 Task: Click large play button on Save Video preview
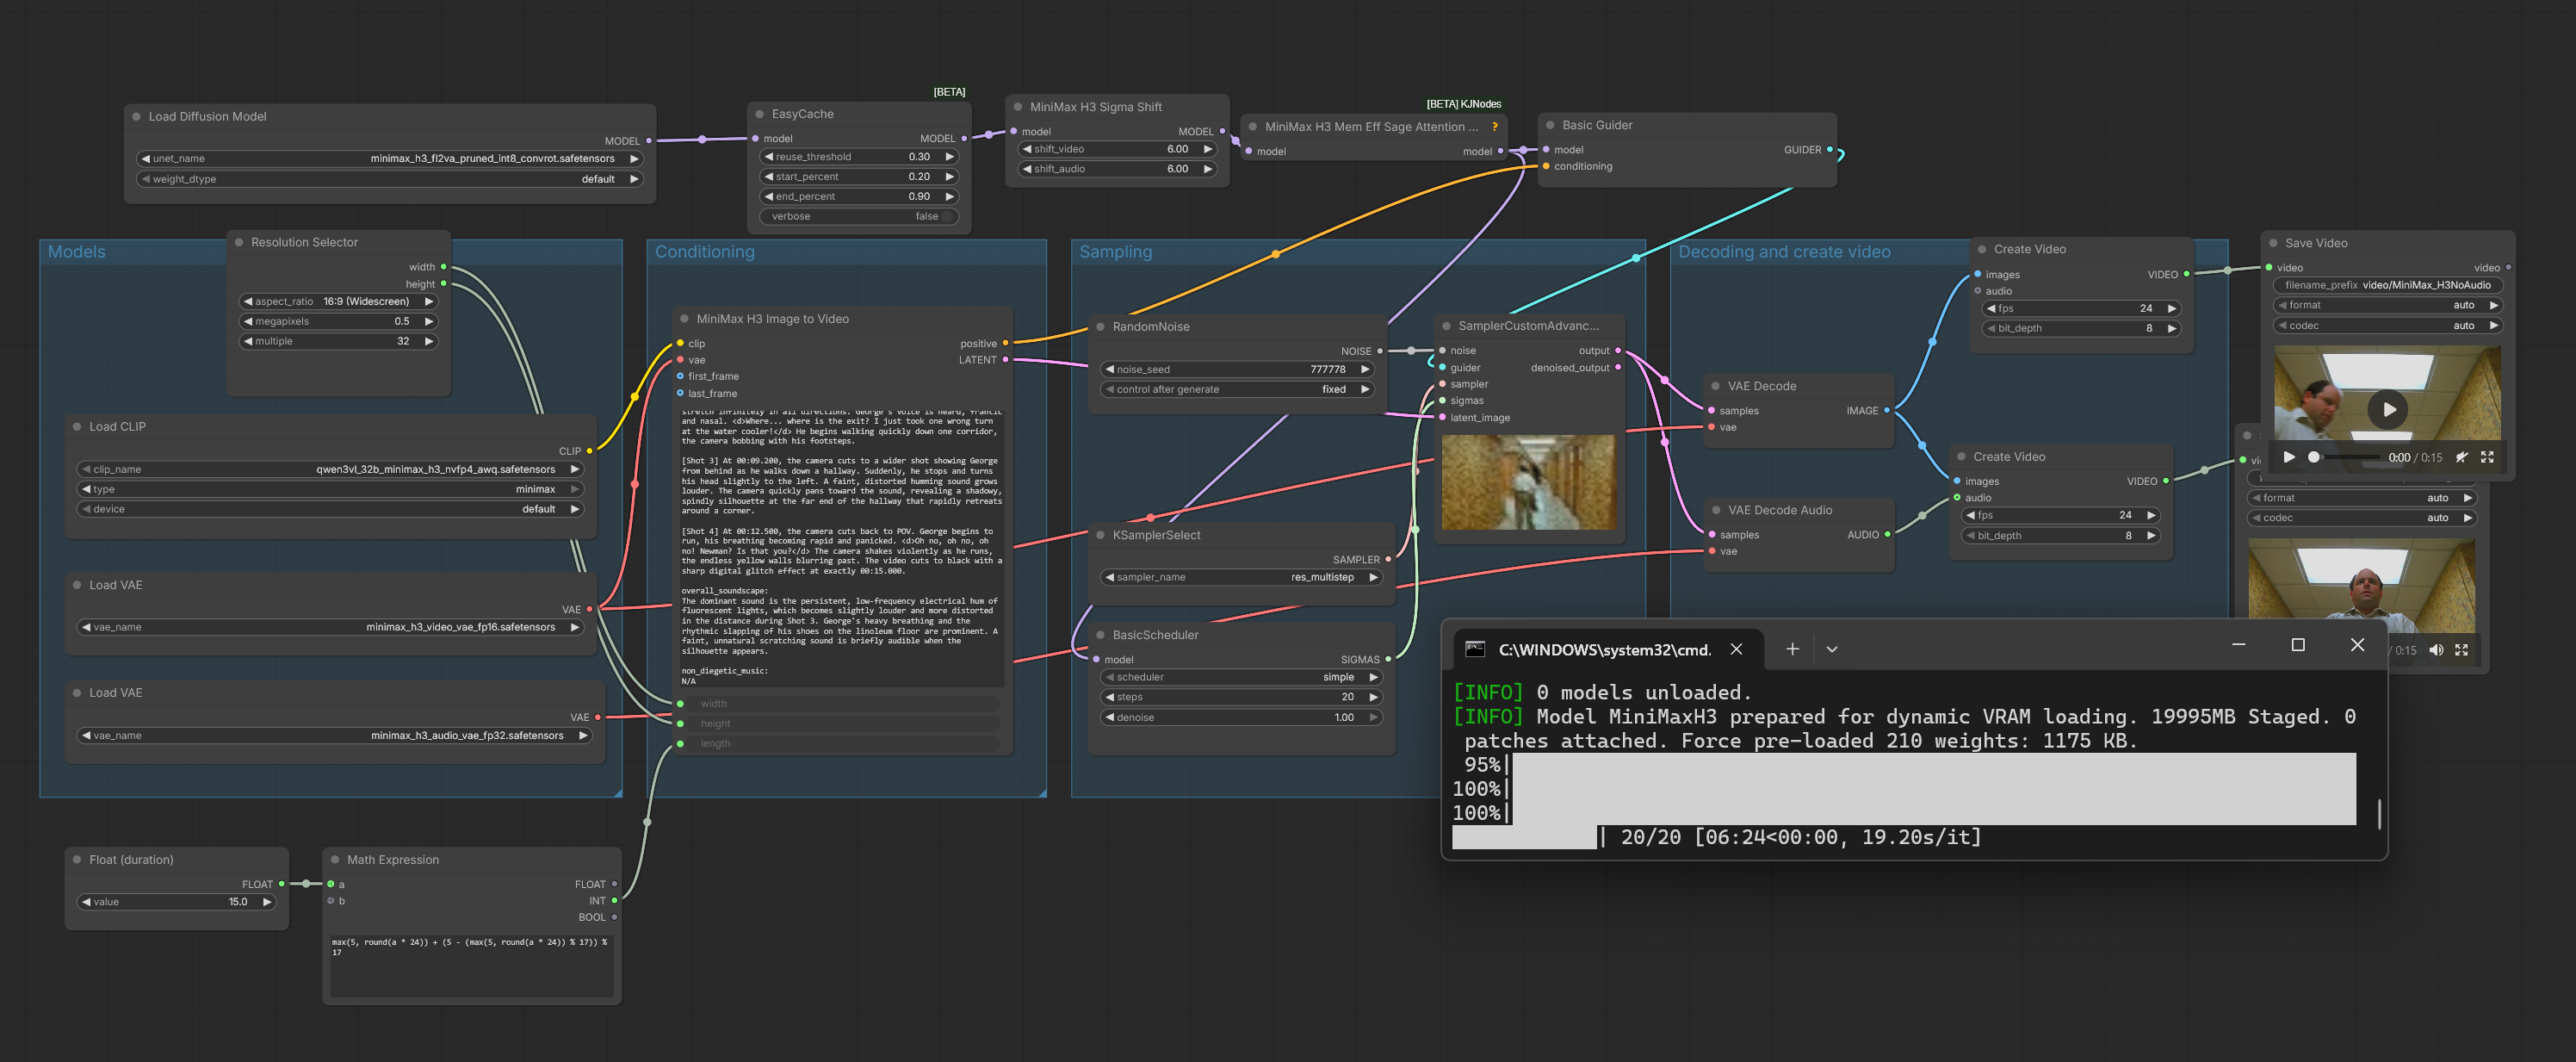pos(2387,409)
